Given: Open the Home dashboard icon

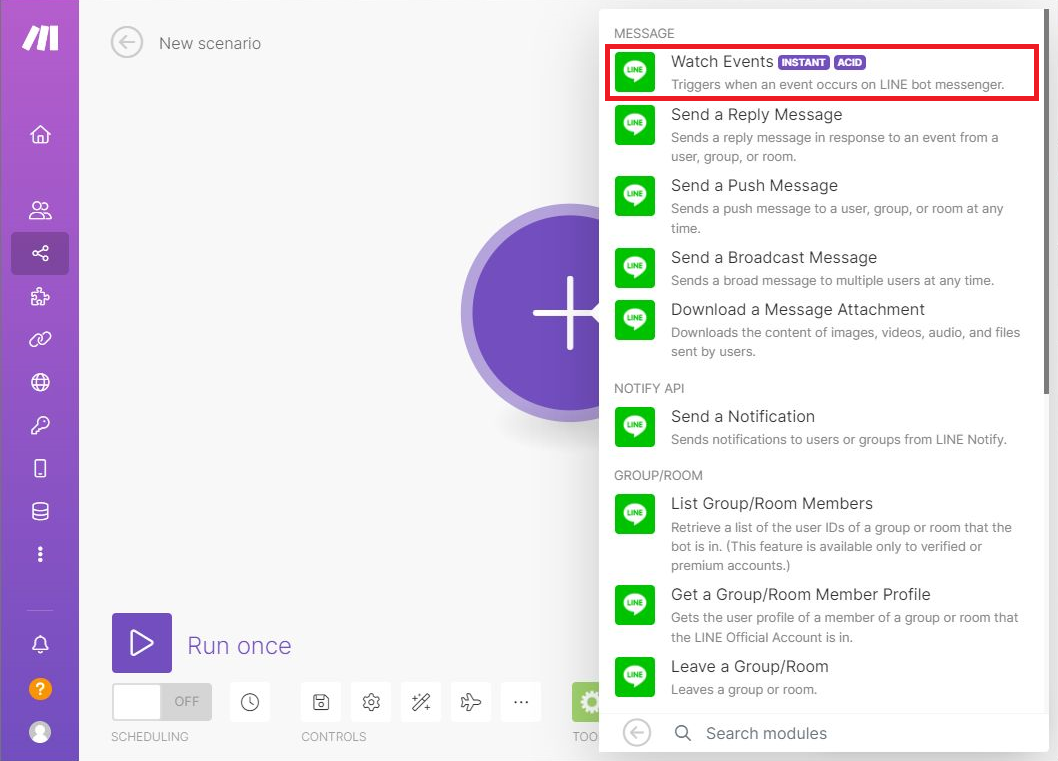Looking at the screenshot, I should click(x=40, y=134).
